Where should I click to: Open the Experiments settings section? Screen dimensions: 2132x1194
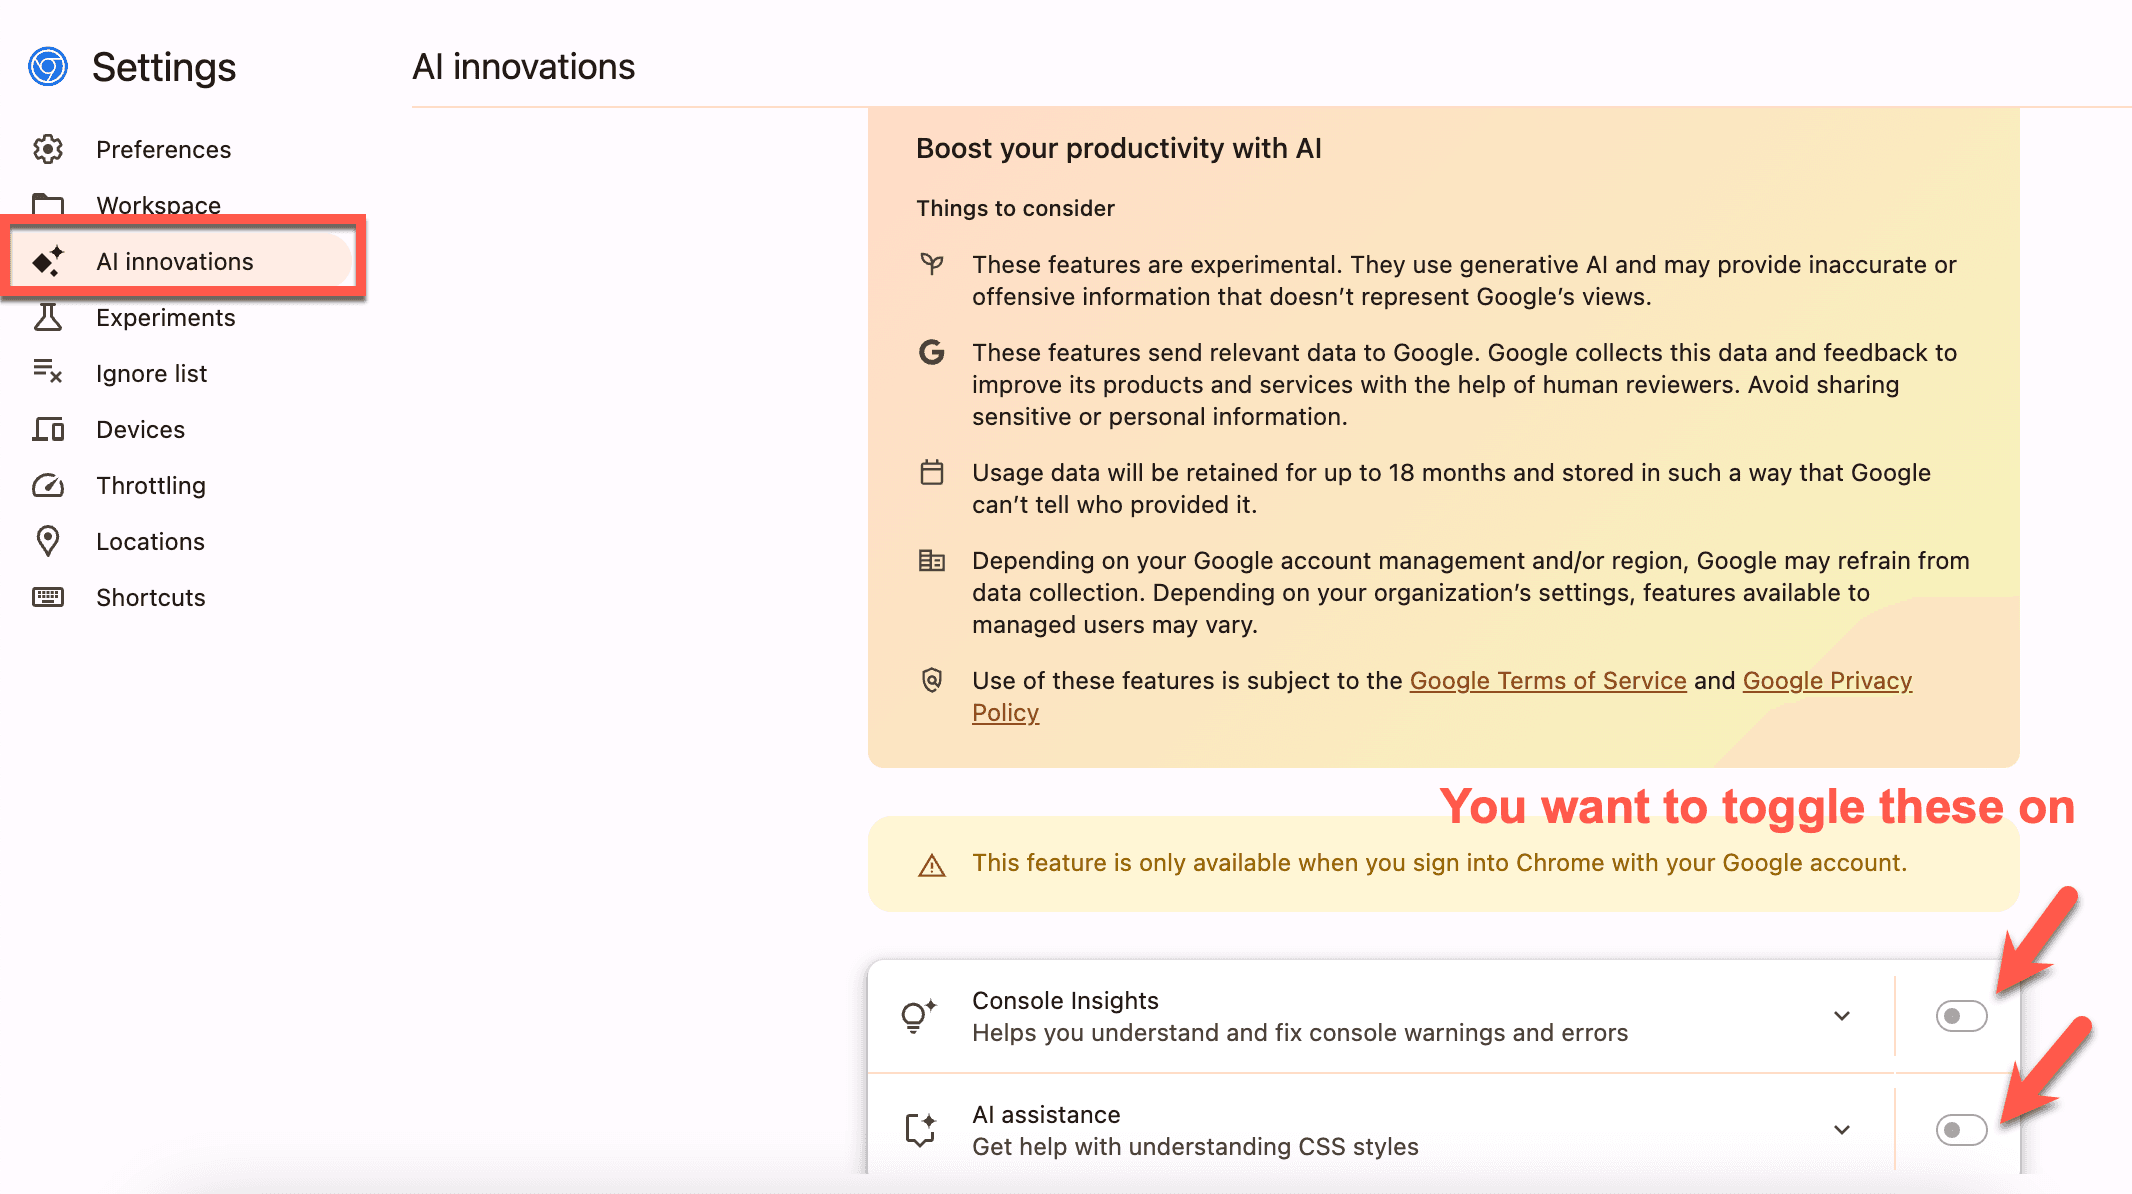pos(166,317)
